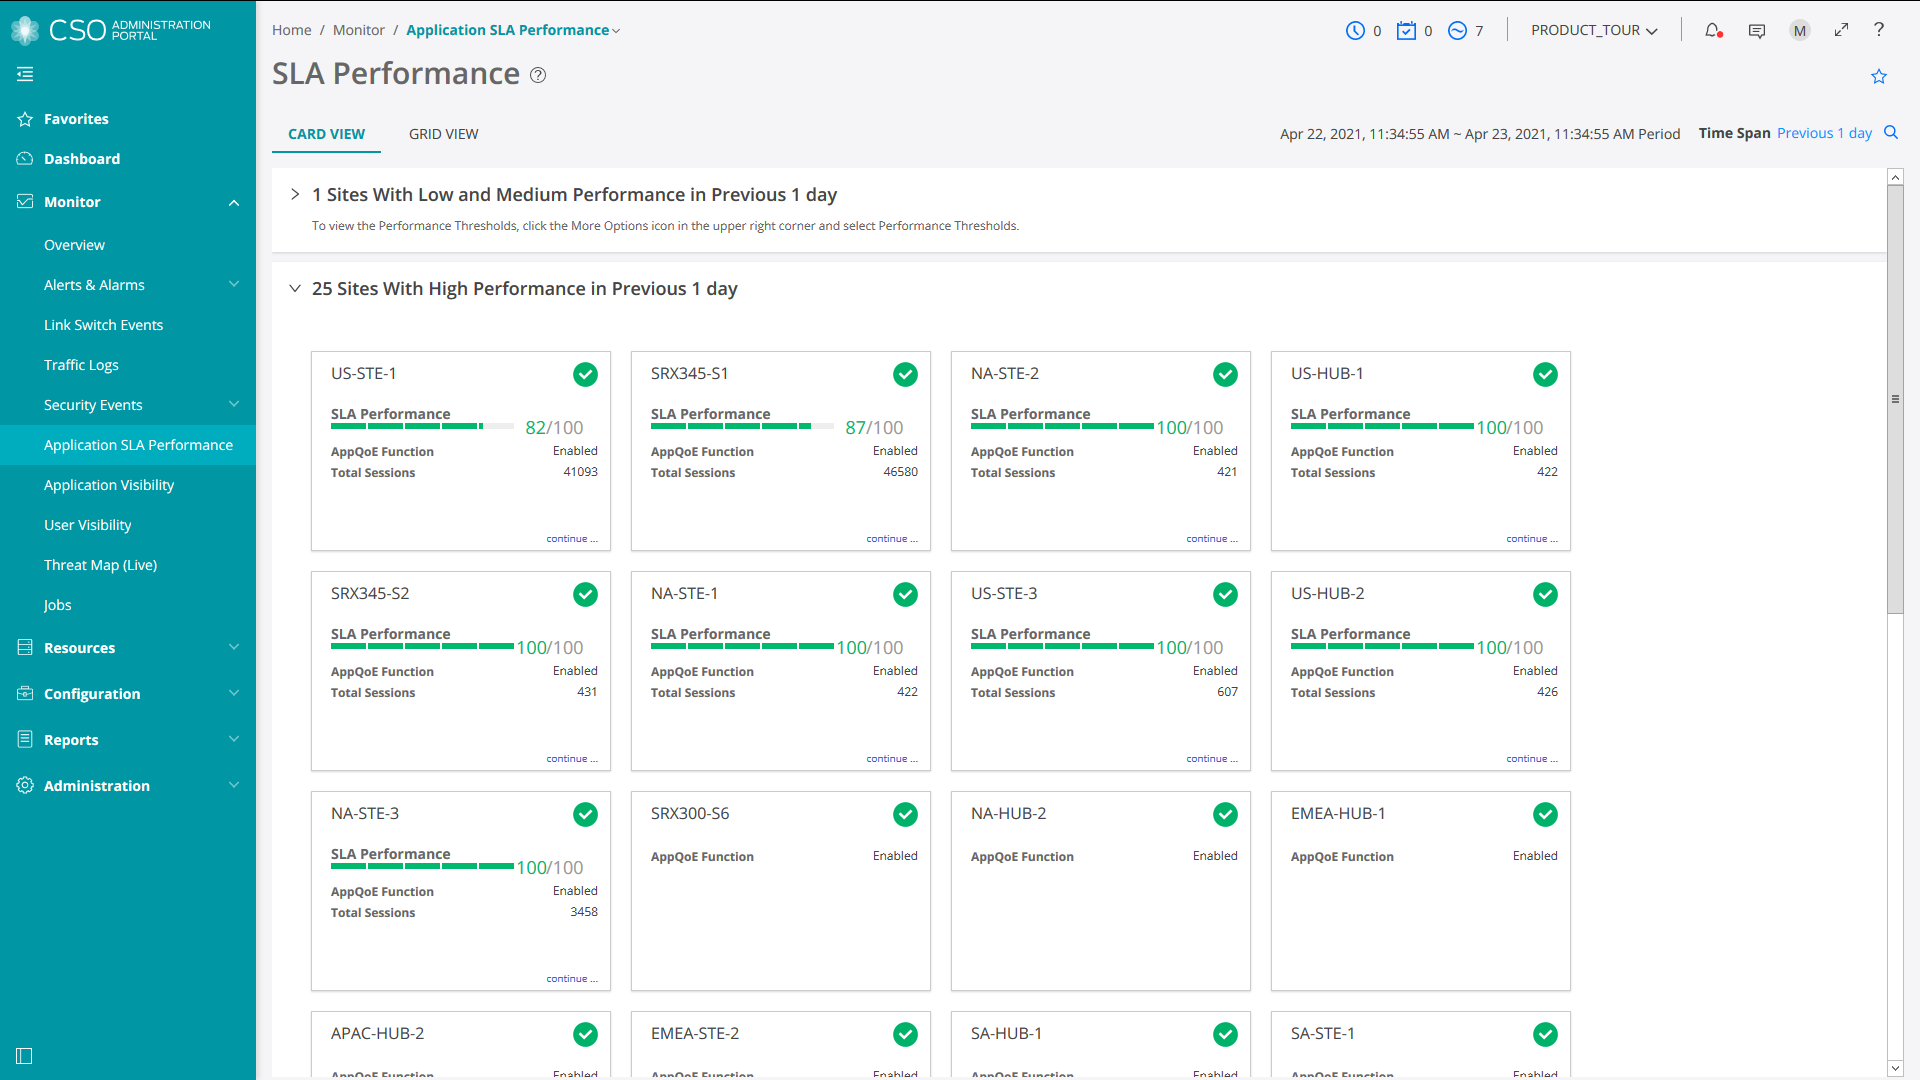
Task: Expand the Low and Medium Performance section
Action: [x=295, y=194]
